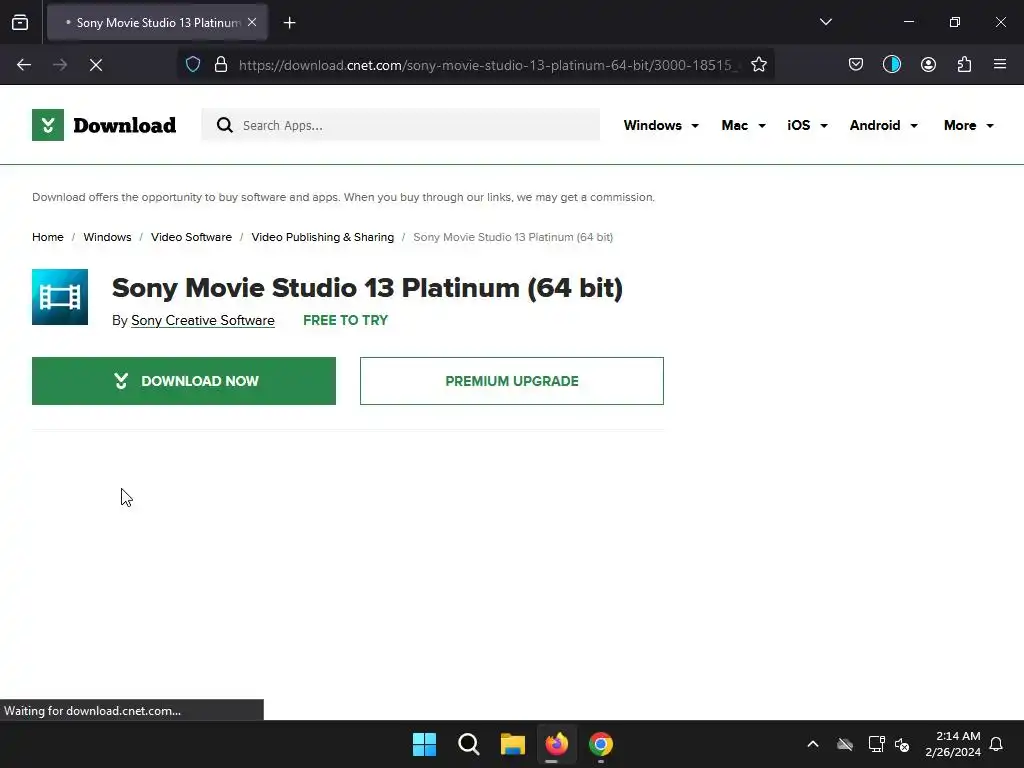Open the Windows Start menu
The width and height of the screenshot is (1024, 768).
(424, 744)
